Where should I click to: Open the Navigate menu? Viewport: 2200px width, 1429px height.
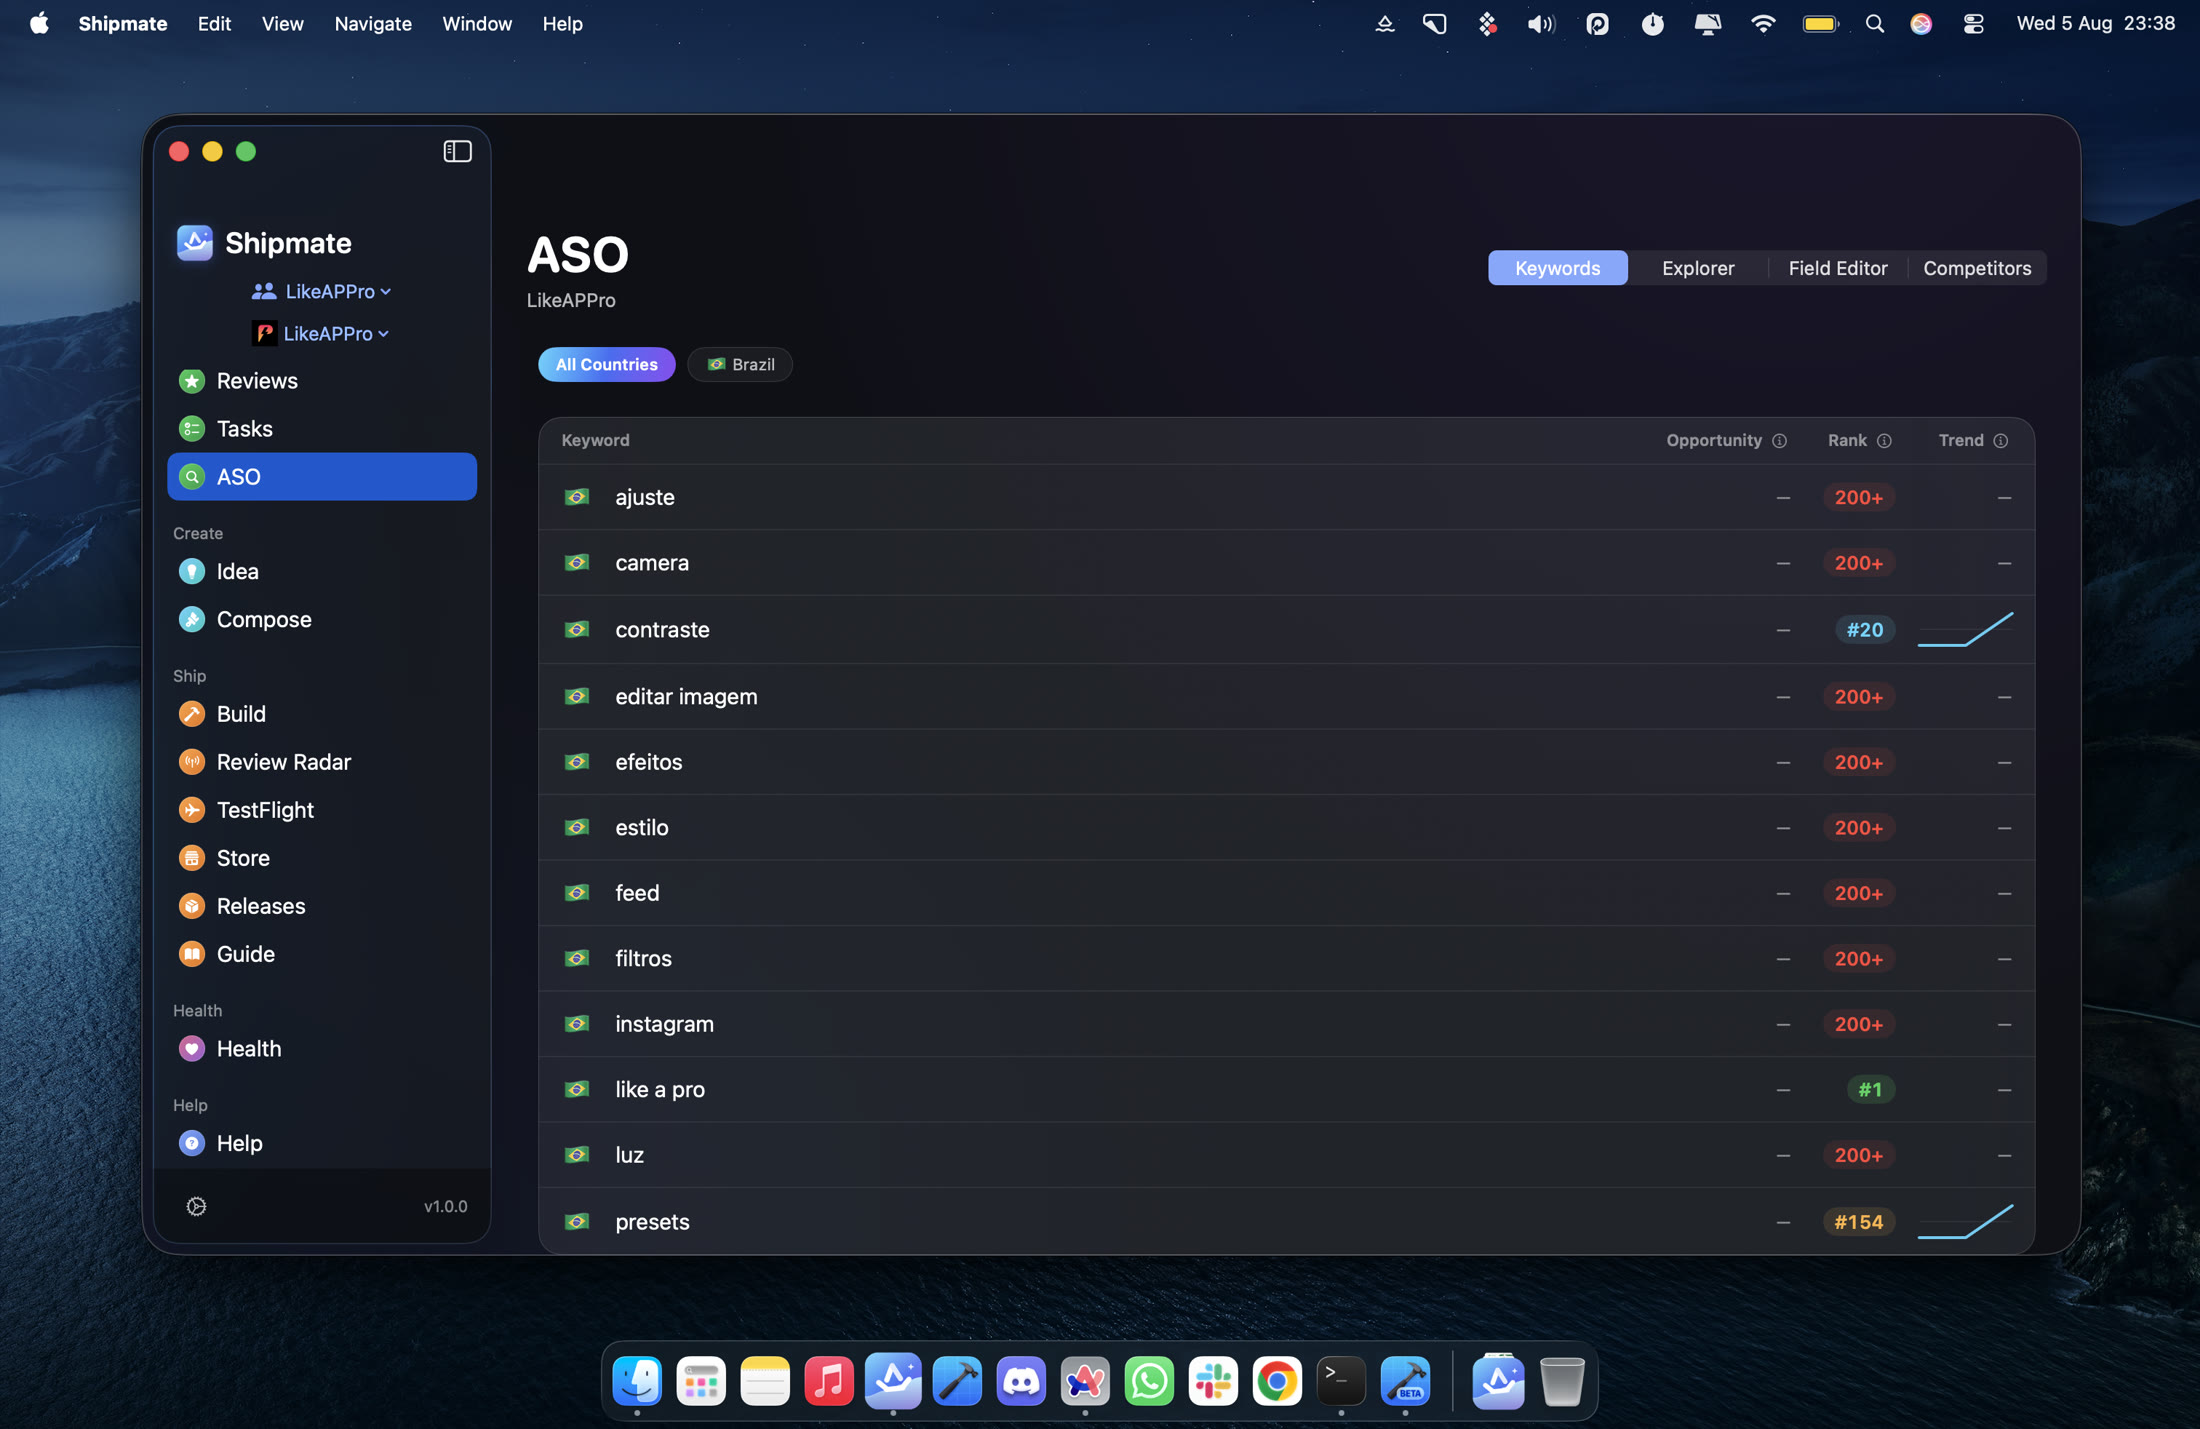[372, 23]
